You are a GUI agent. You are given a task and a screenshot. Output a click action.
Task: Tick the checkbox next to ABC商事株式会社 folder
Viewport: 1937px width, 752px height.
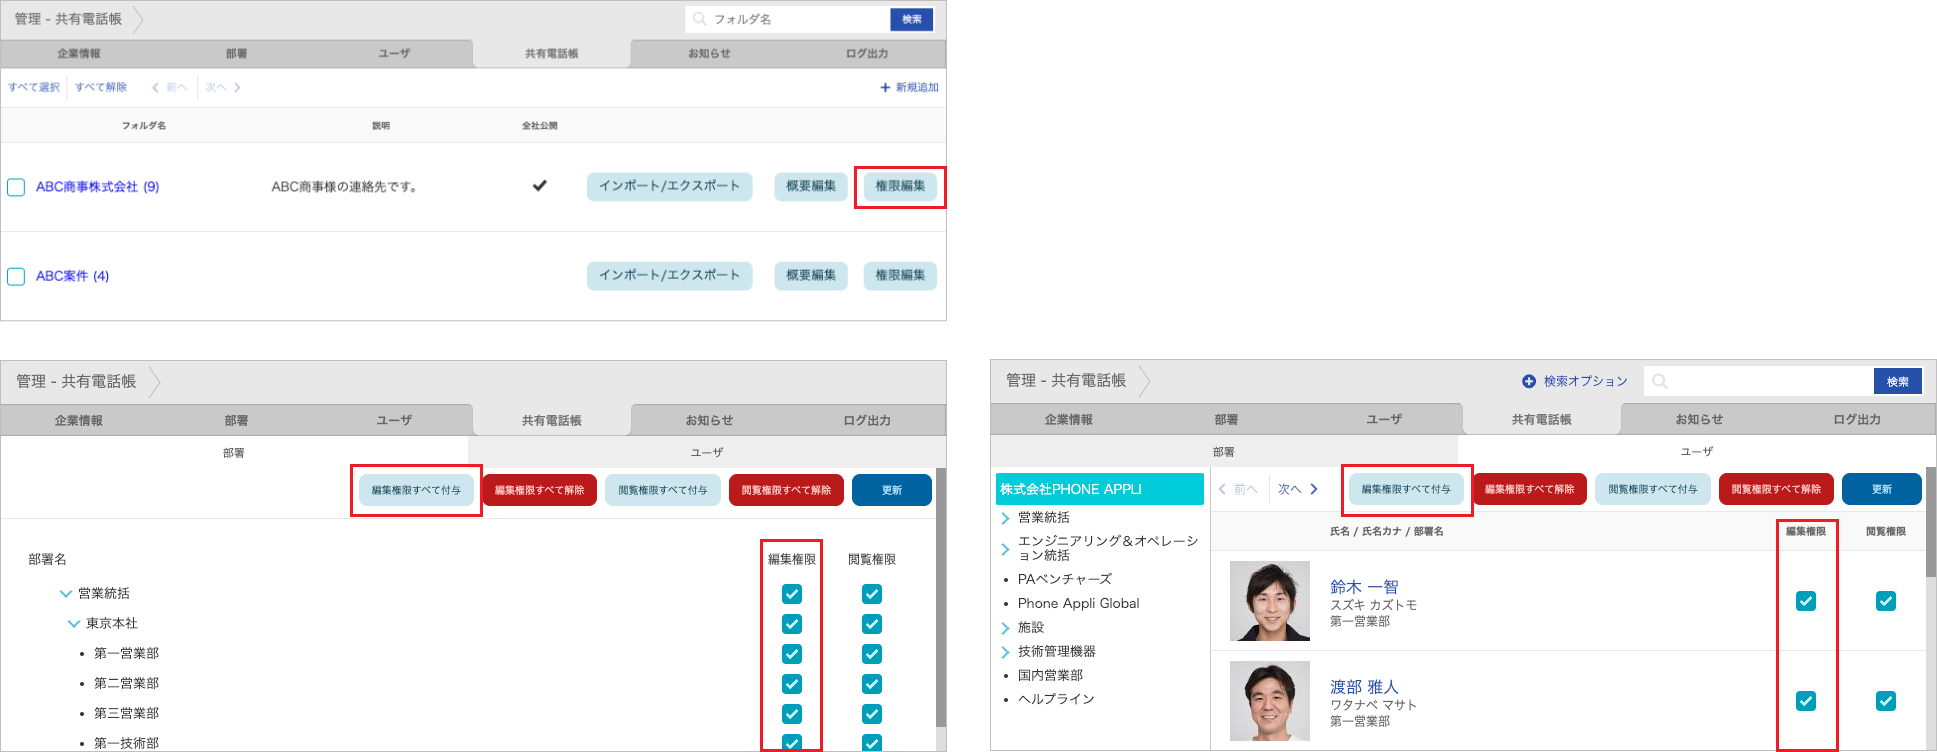(16, 187)
